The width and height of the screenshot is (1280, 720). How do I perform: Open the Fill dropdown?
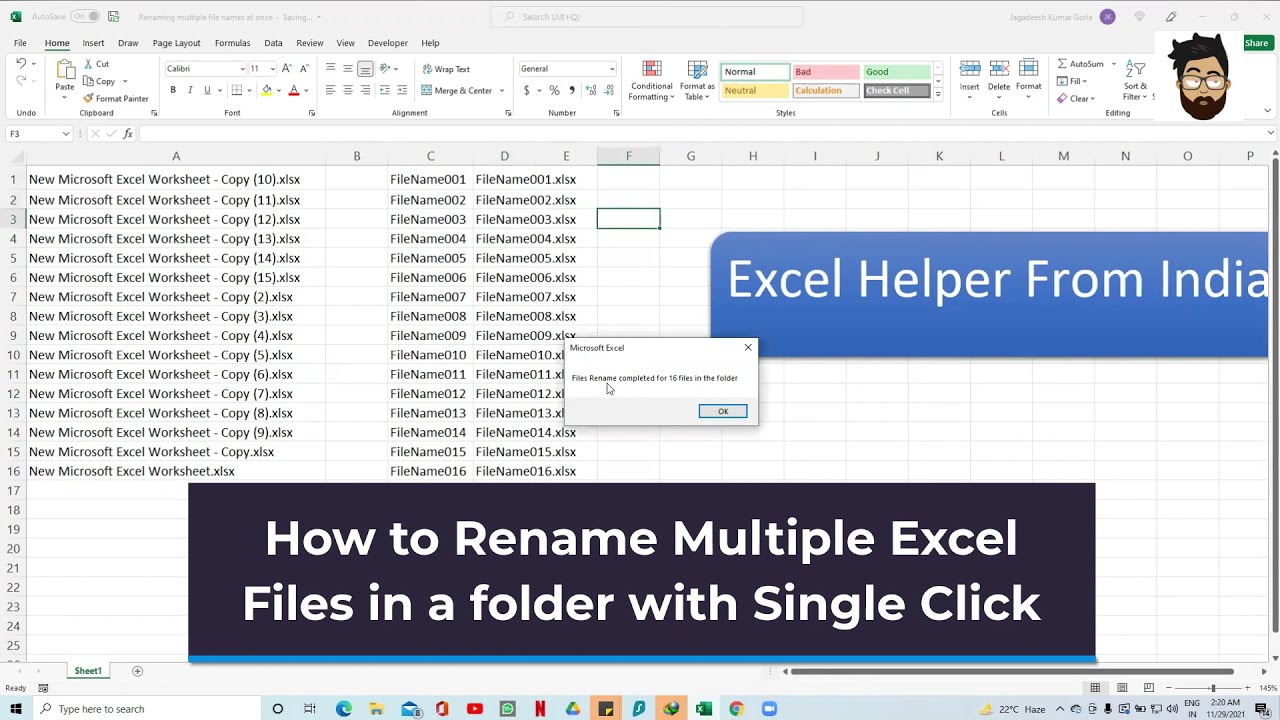pos(1072,81)
